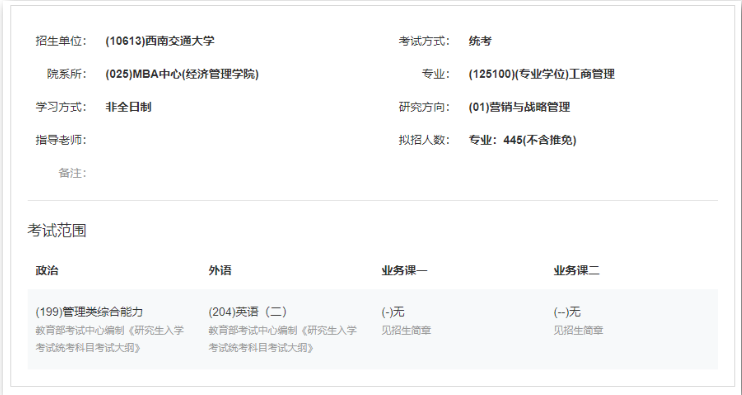Click the 指导老师 label
Viewport: 742px width, 395px height.
61,140
